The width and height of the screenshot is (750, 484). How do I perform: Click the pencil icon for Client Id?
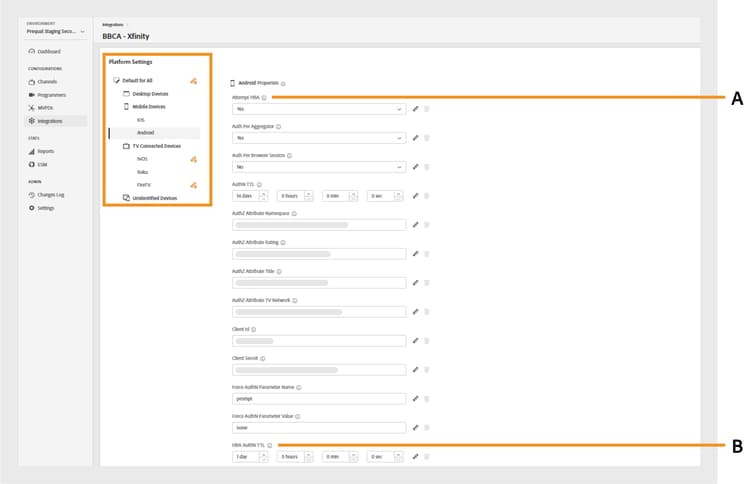click(415, 341)
